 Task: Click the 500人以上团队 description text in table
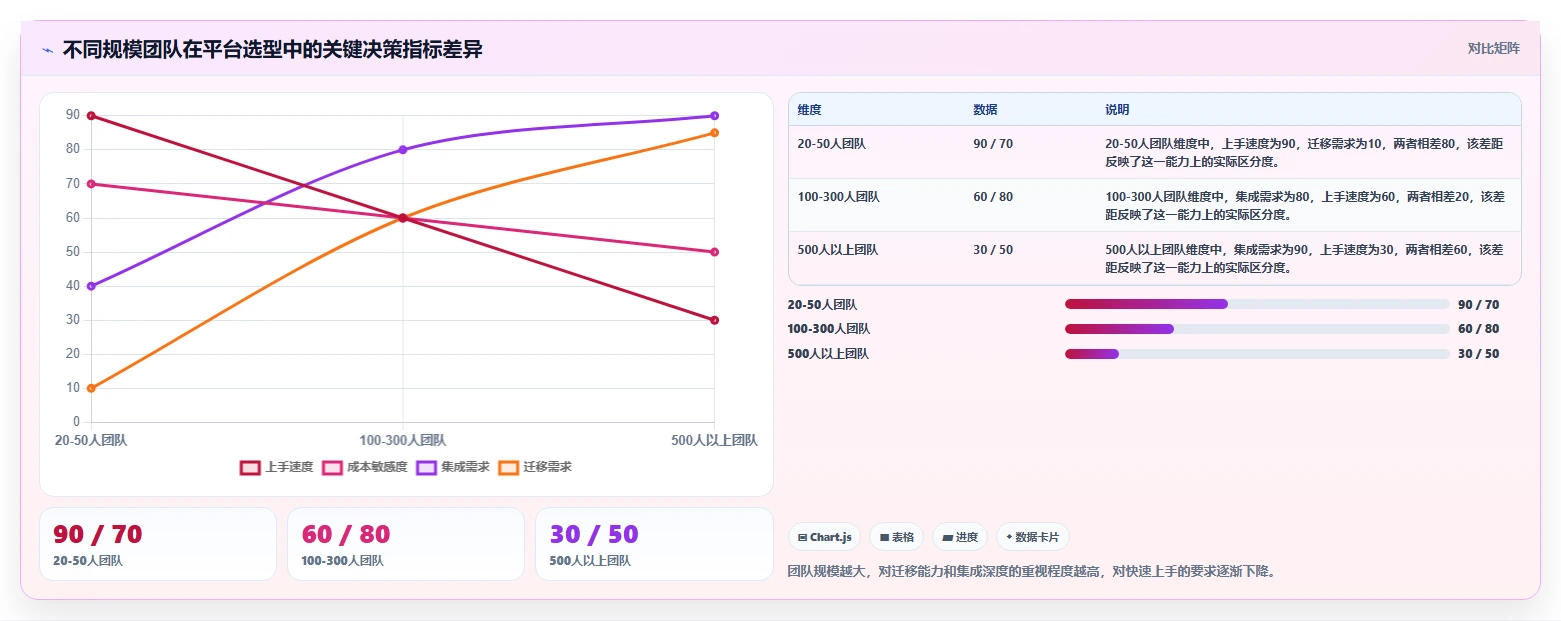[1305, 258]
